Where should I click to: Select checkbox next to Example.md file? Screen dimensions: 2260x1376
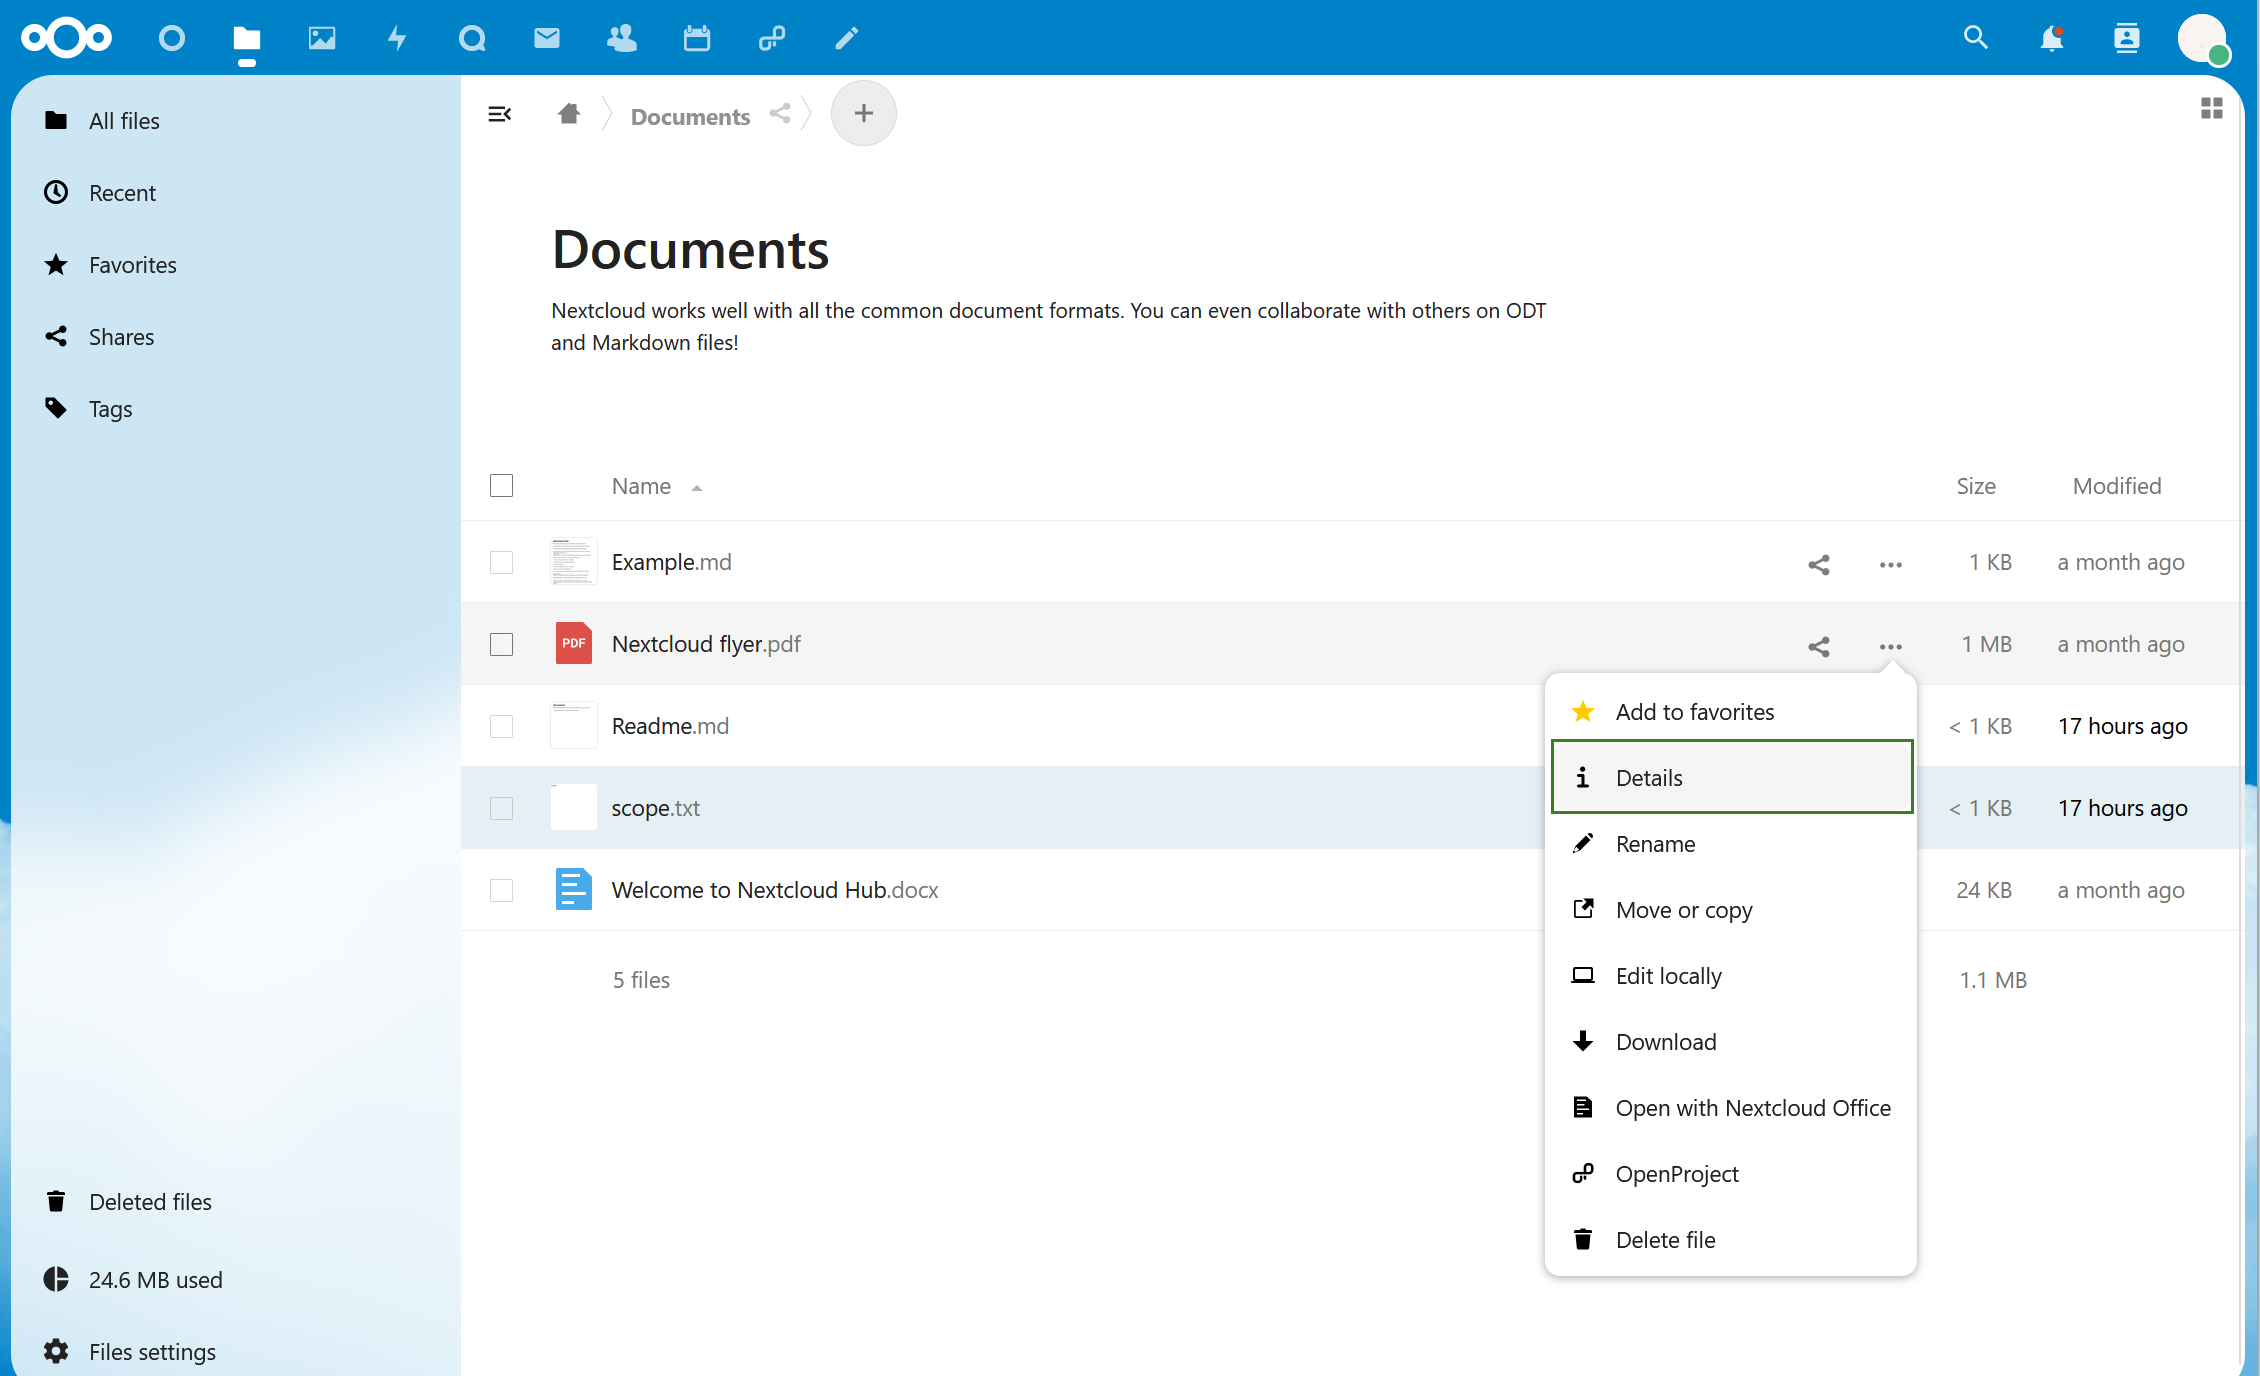click(502, 562)
